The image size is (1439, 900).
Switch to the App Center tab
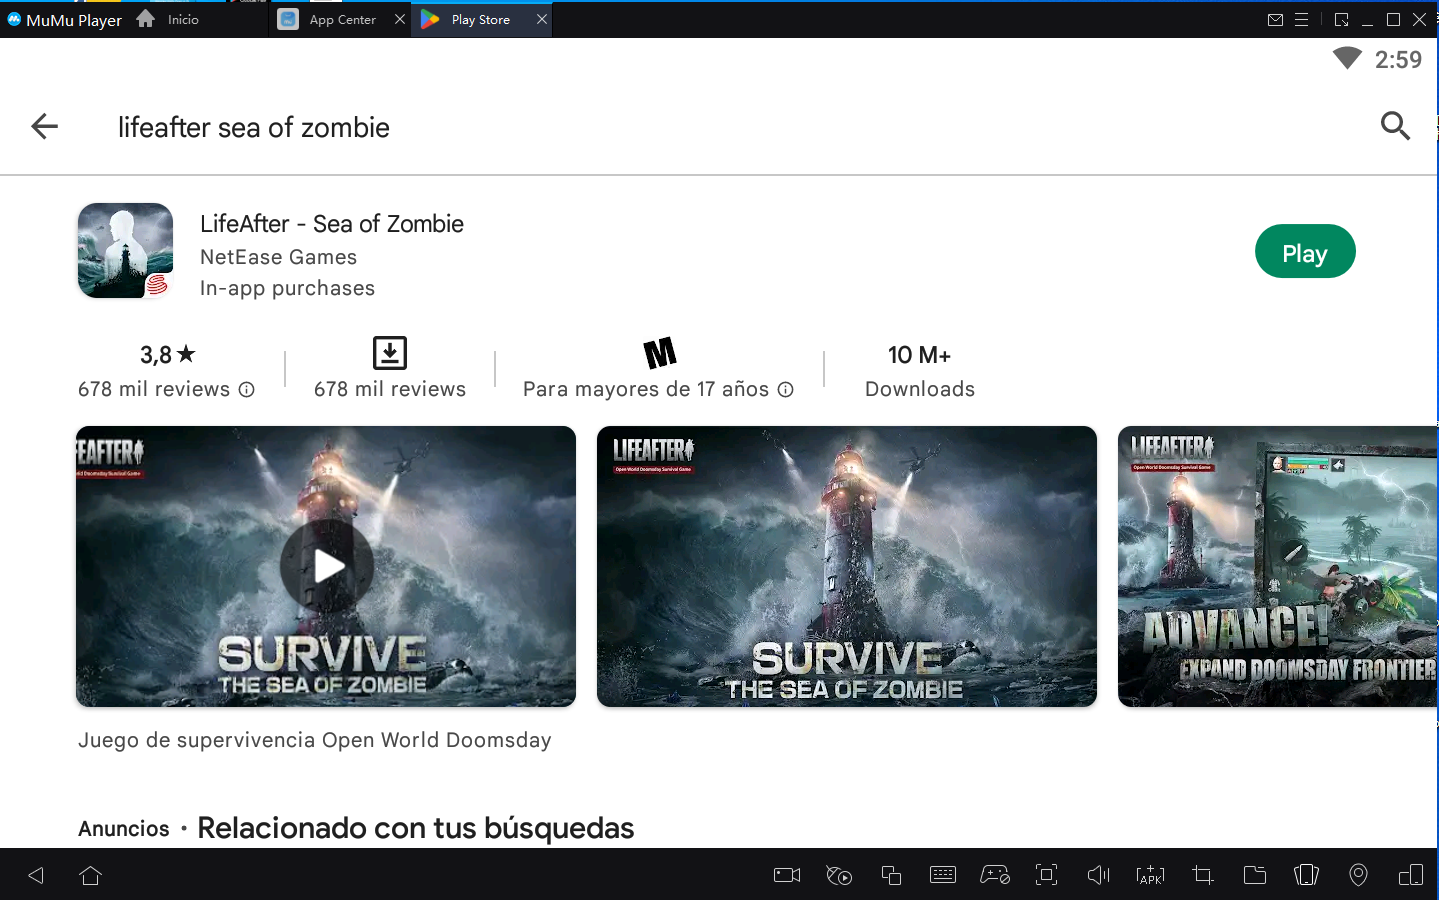point(342,20)
